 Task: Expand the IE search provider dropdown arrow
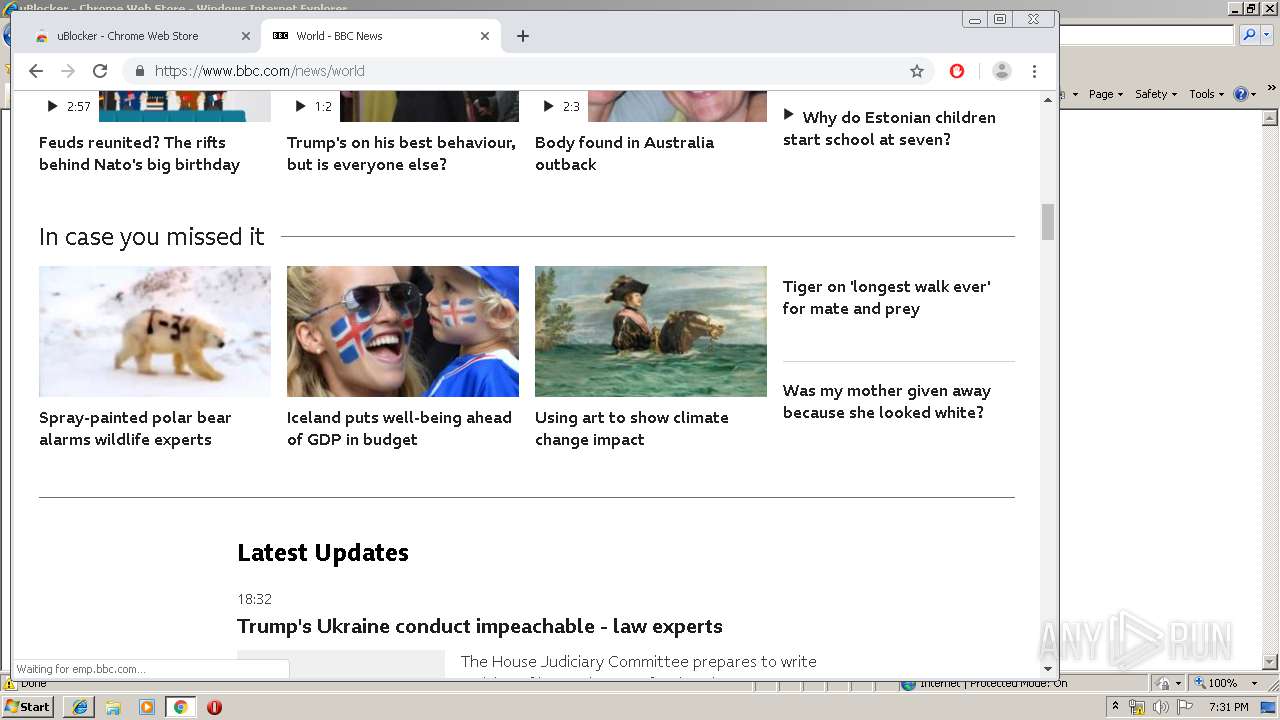pyautogui.click(x=1265, y=35)
